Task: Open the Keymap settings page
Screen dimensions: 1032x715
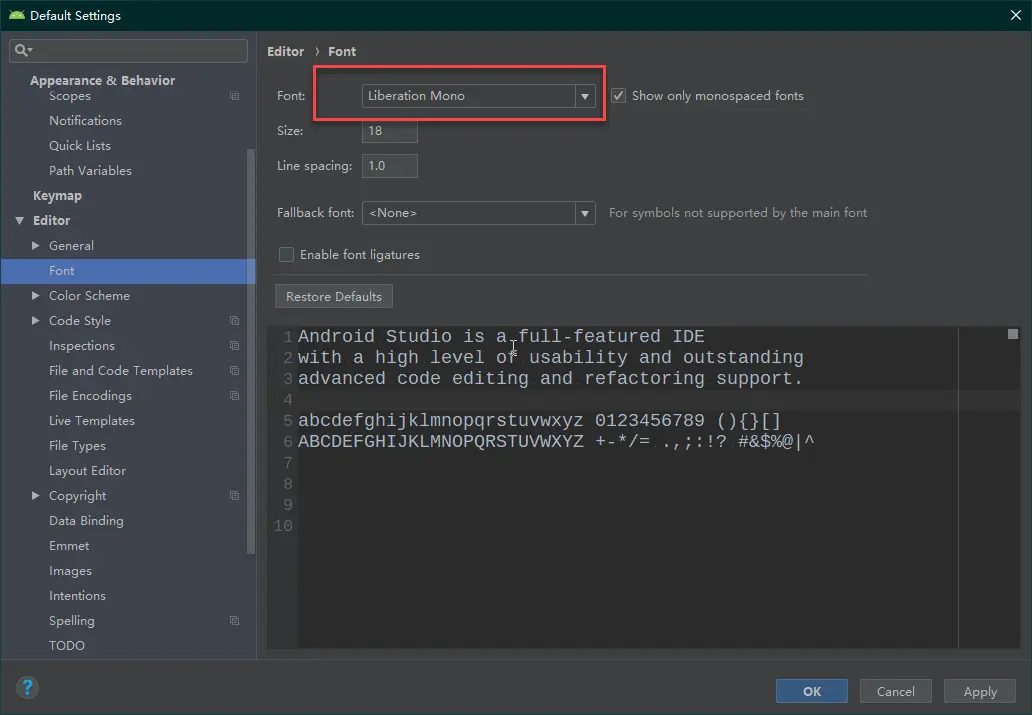Action: [x=57, y=196]
